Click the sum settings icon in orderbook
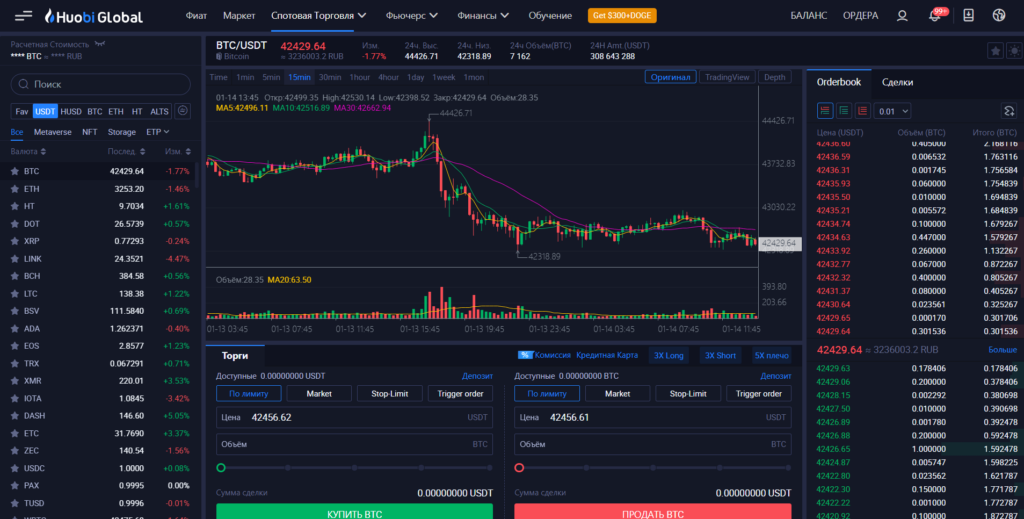 1008,111
